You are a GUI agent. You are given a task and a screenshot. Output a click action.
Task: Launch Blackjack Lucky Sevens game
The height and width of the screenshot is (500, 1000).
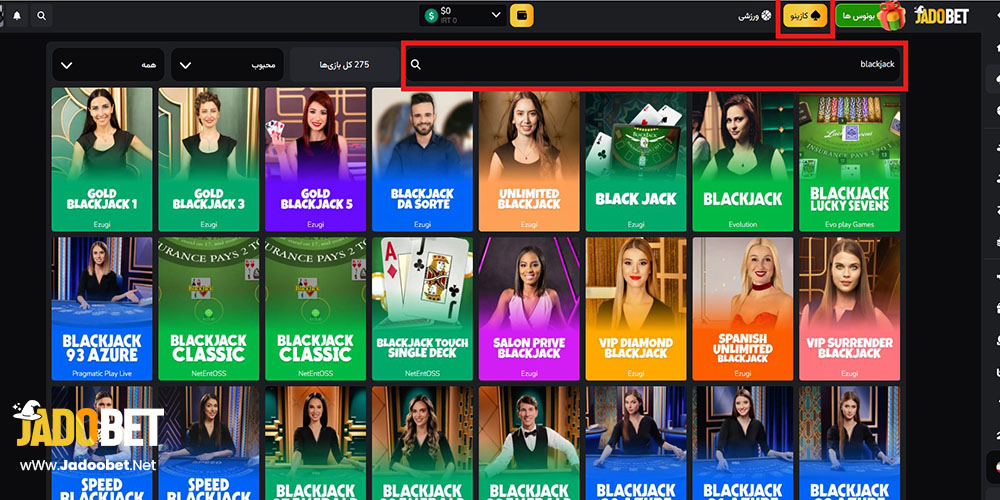click(x=849, y=159)
